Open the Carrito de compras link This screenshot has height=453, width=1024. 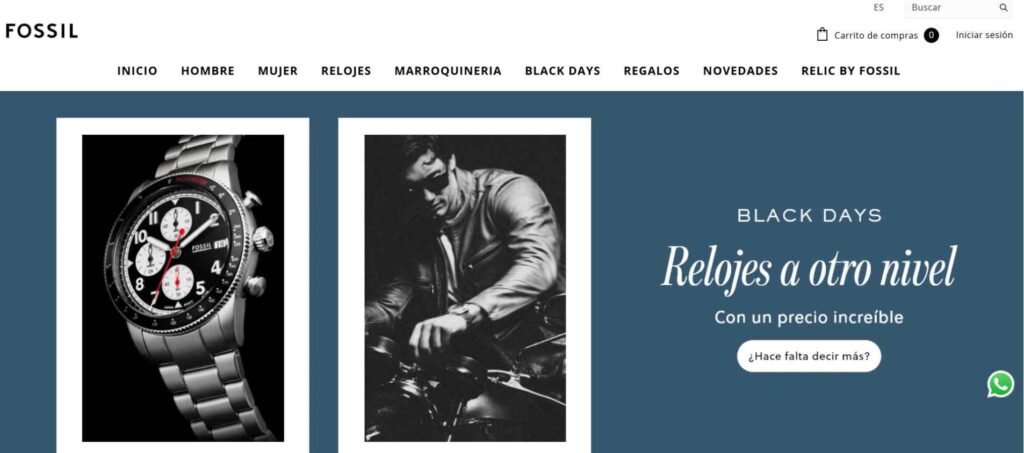pyautogui.click(x=876, y=36)
